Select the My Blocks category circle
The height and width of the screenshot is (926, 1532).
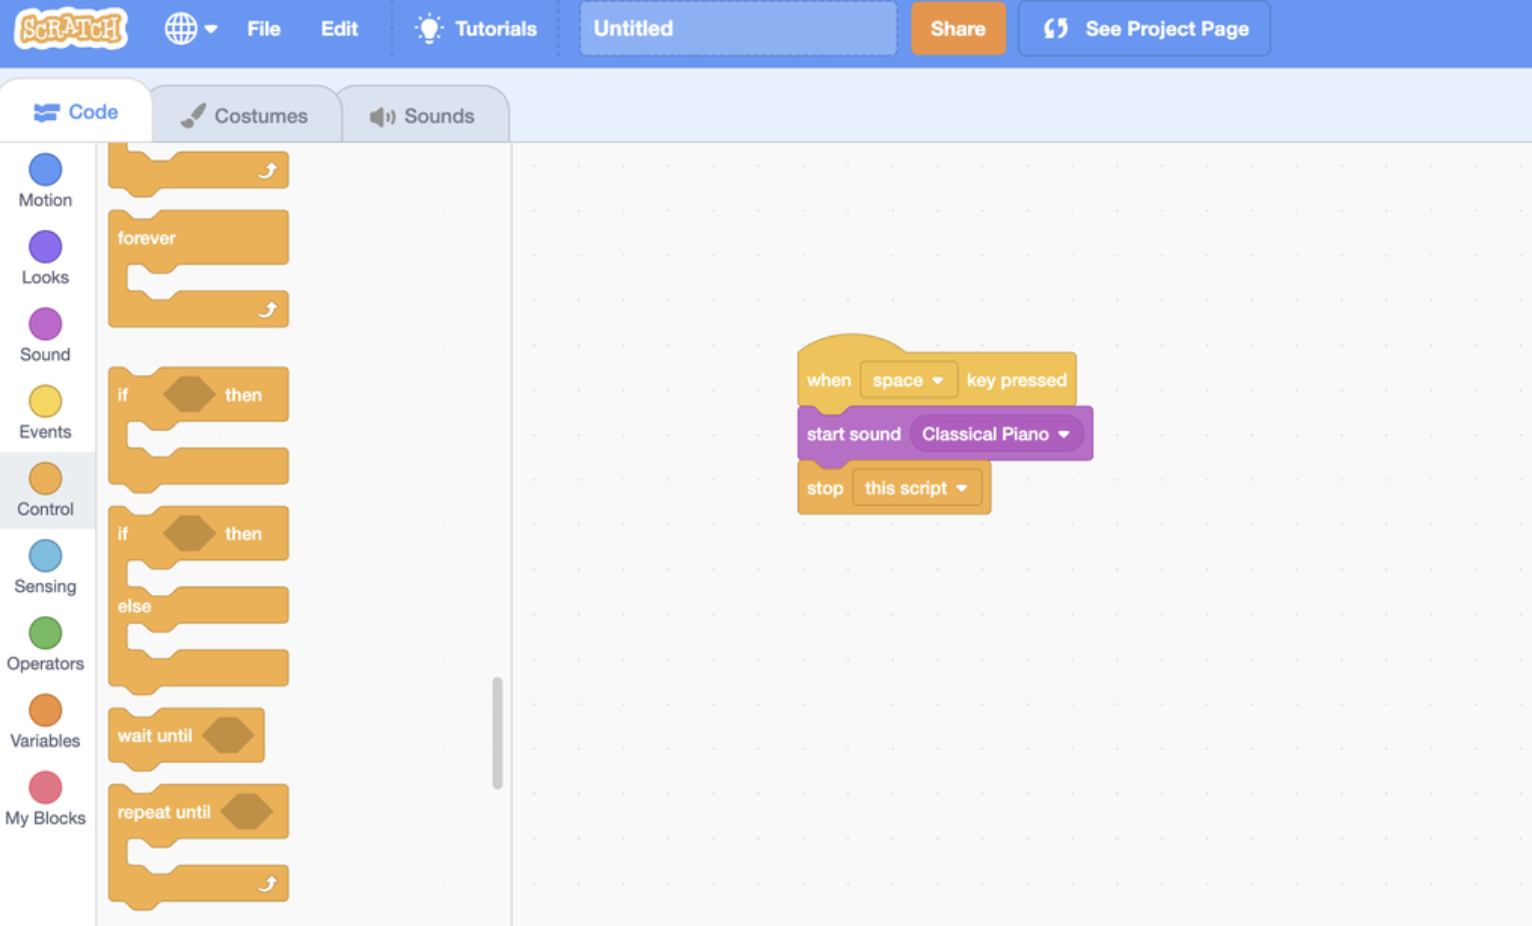point(45,787)
